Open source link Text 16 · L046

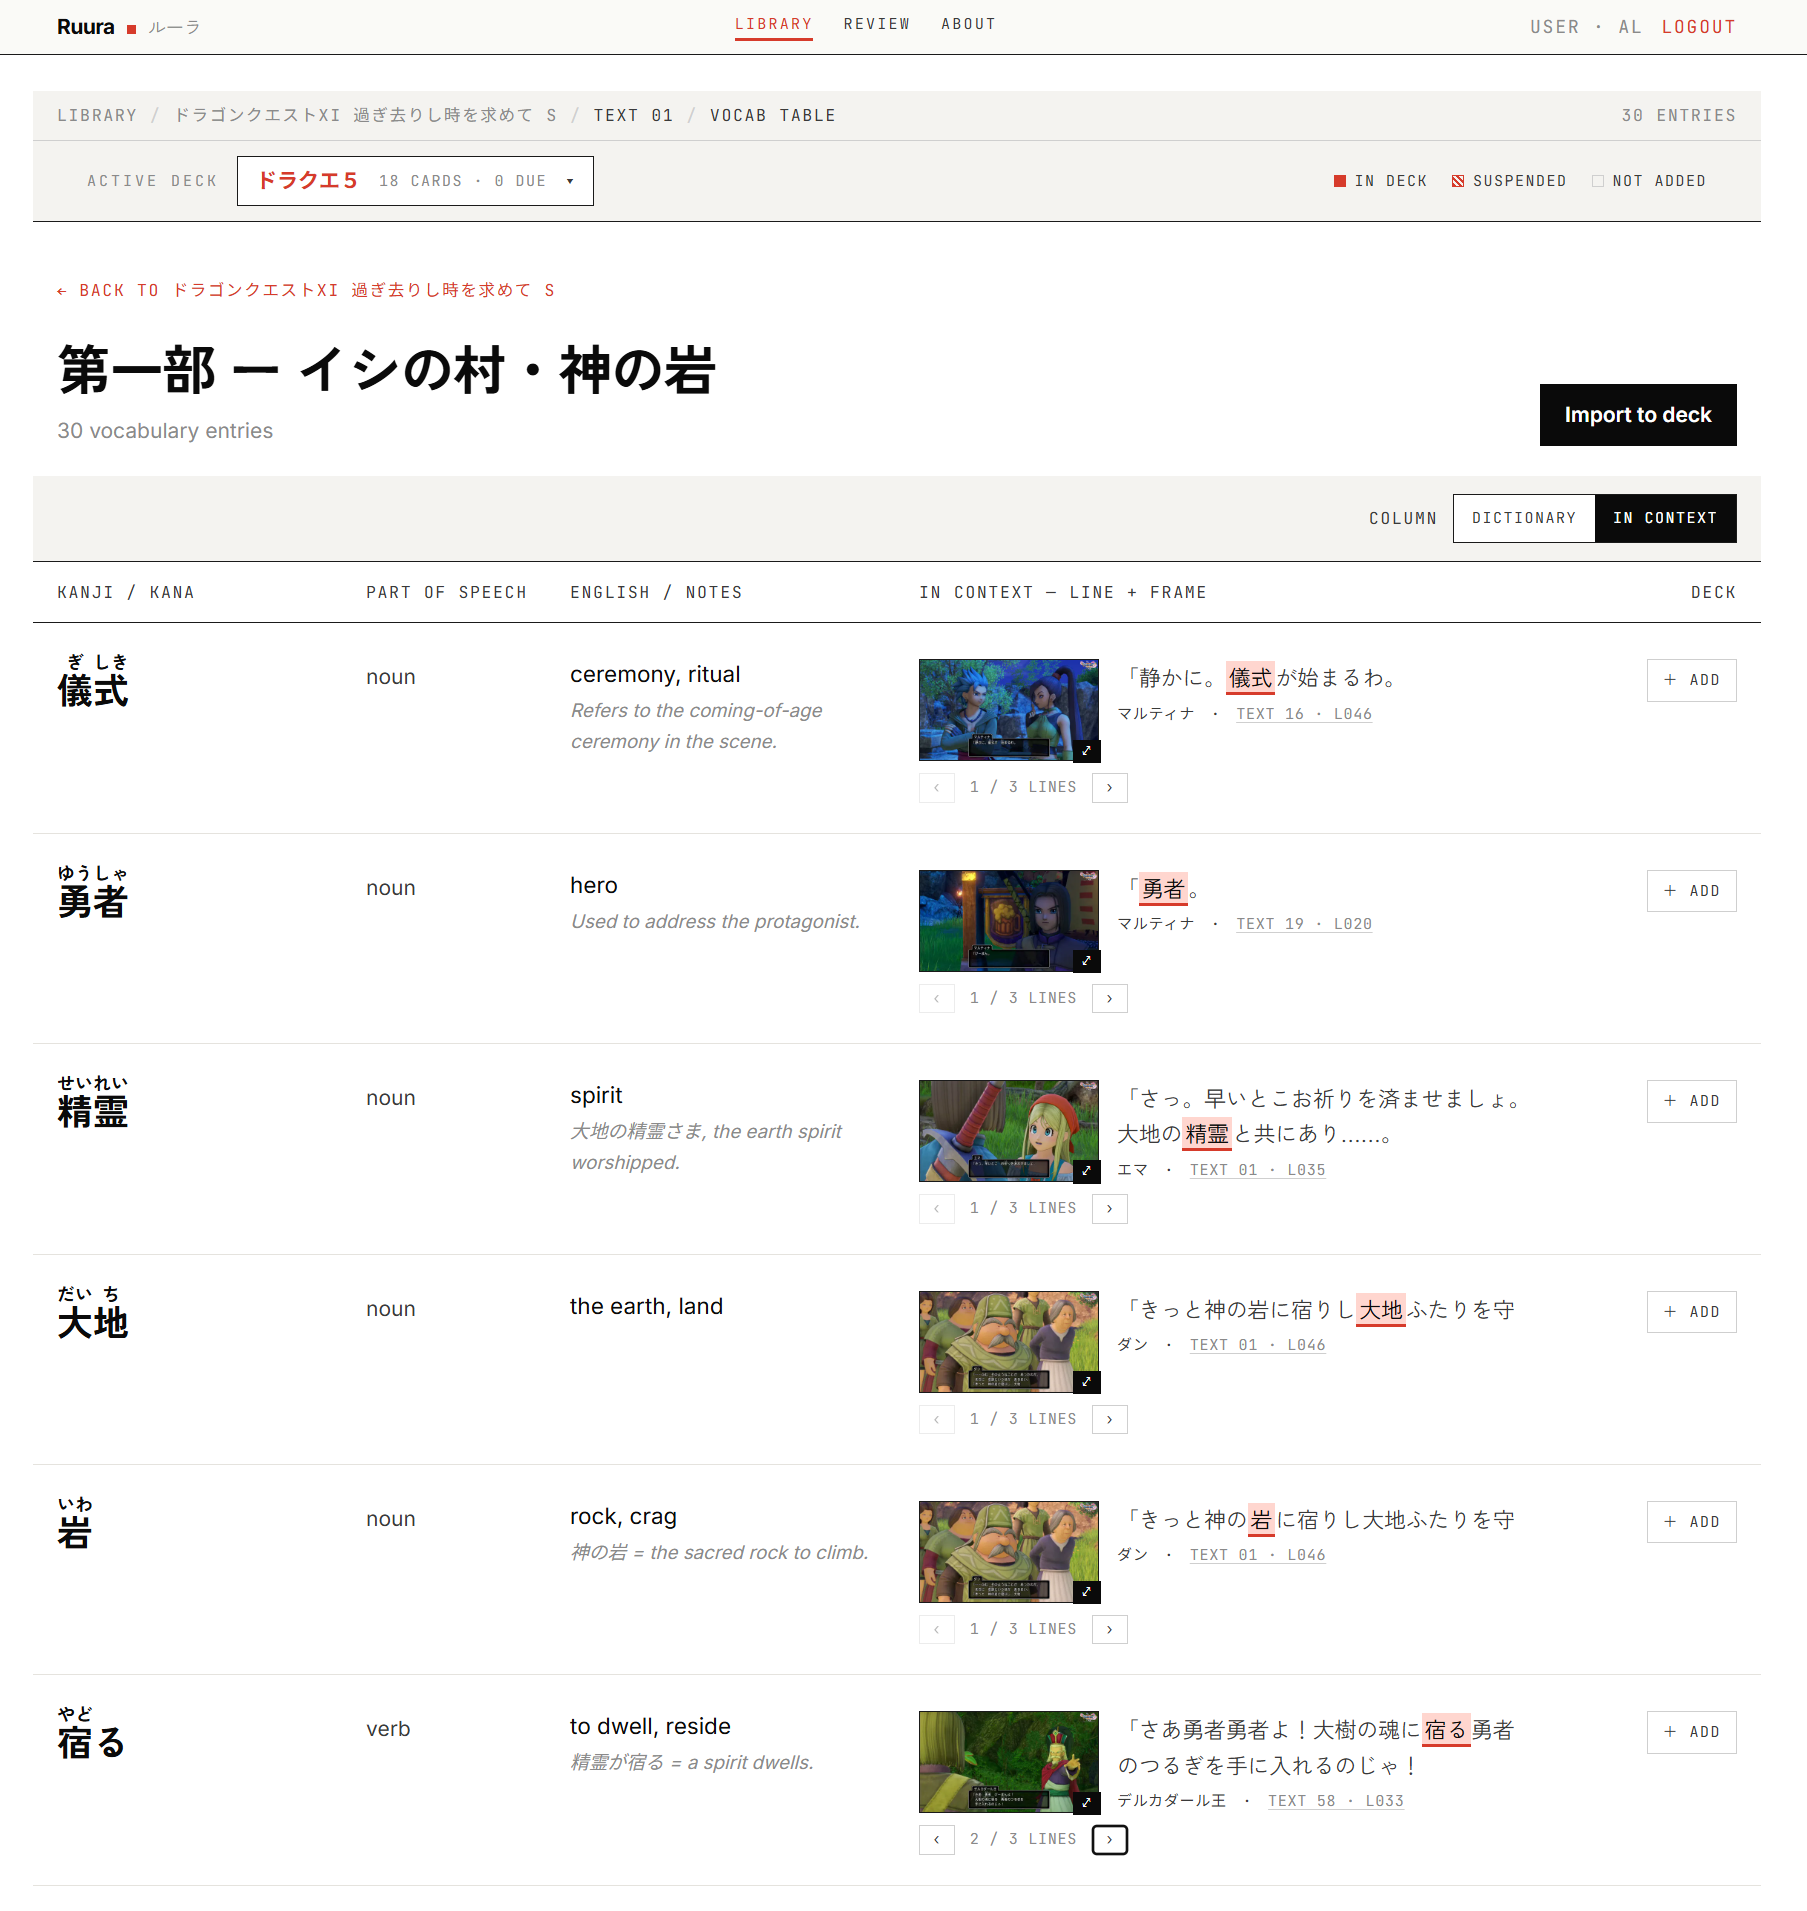pyautogui.click(x=1304, y=714)
